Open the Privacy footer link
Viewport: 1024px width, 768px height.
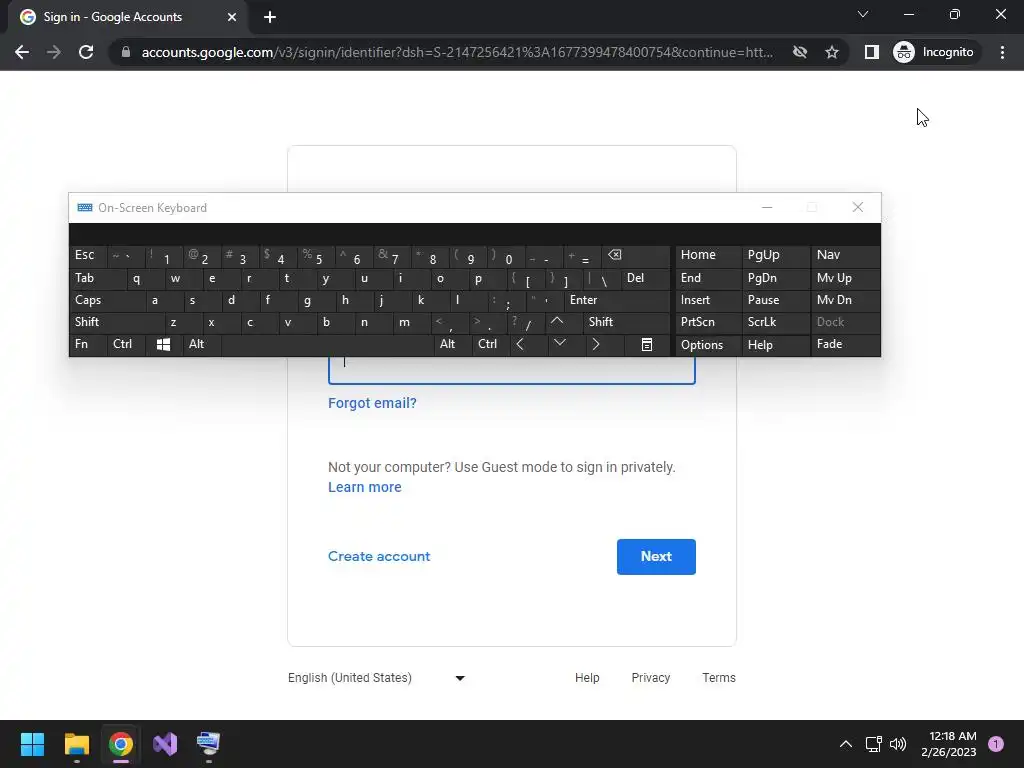650,678
